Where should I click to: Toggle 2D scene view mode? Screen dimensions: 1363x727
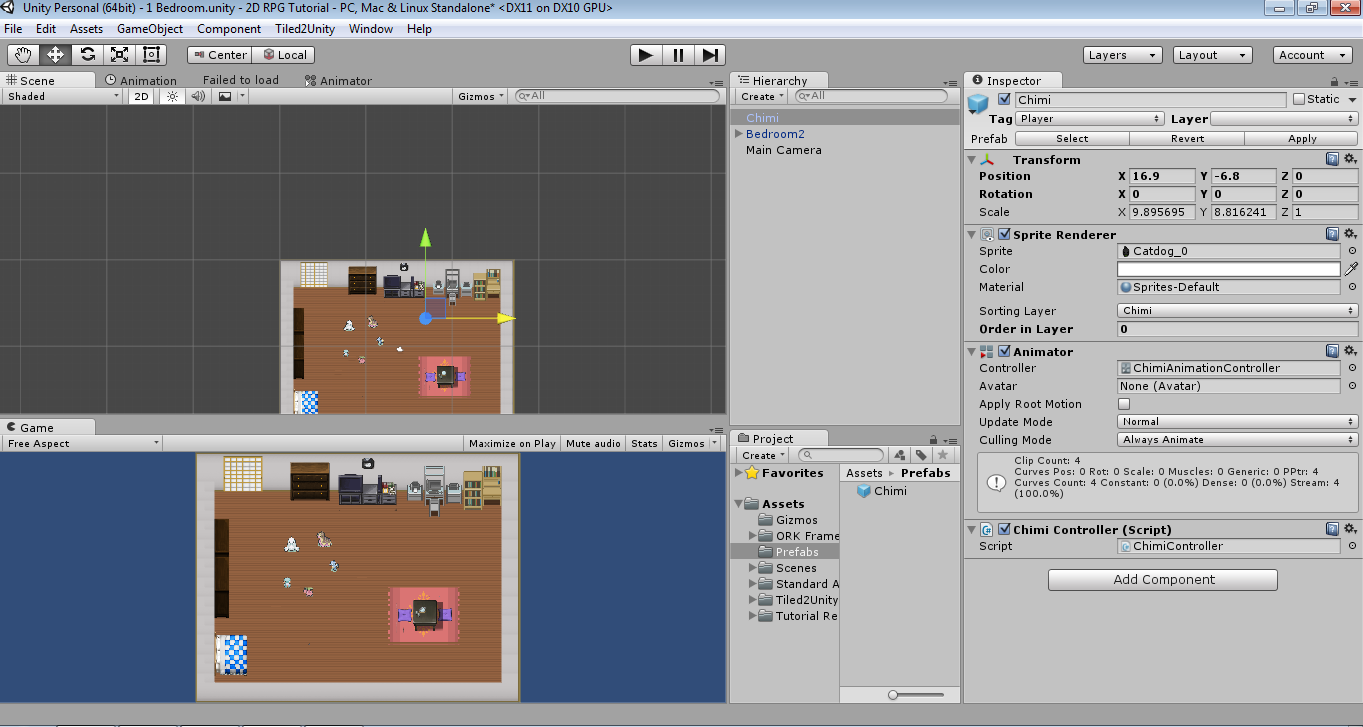point(142,96)
